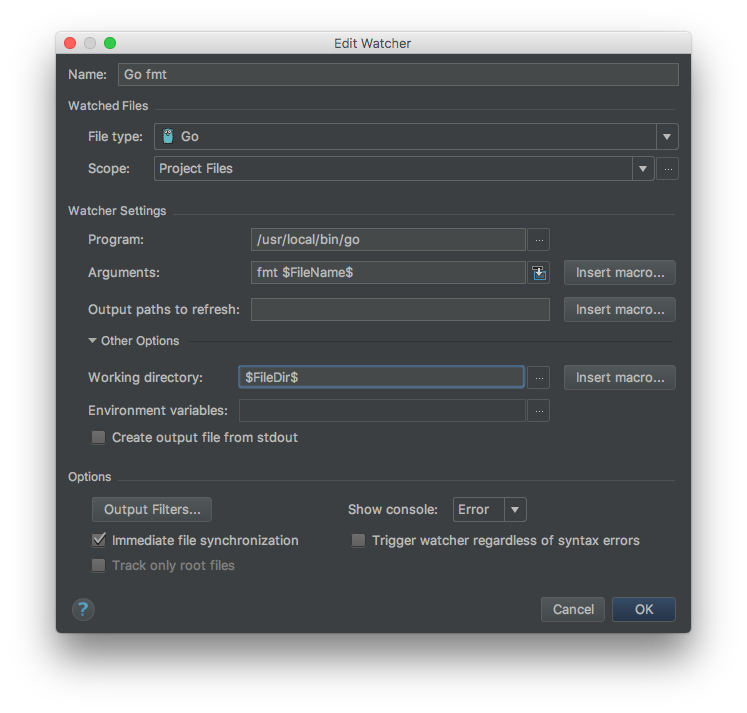Open scope editor via ellipsis button

(x=668, y=169)
